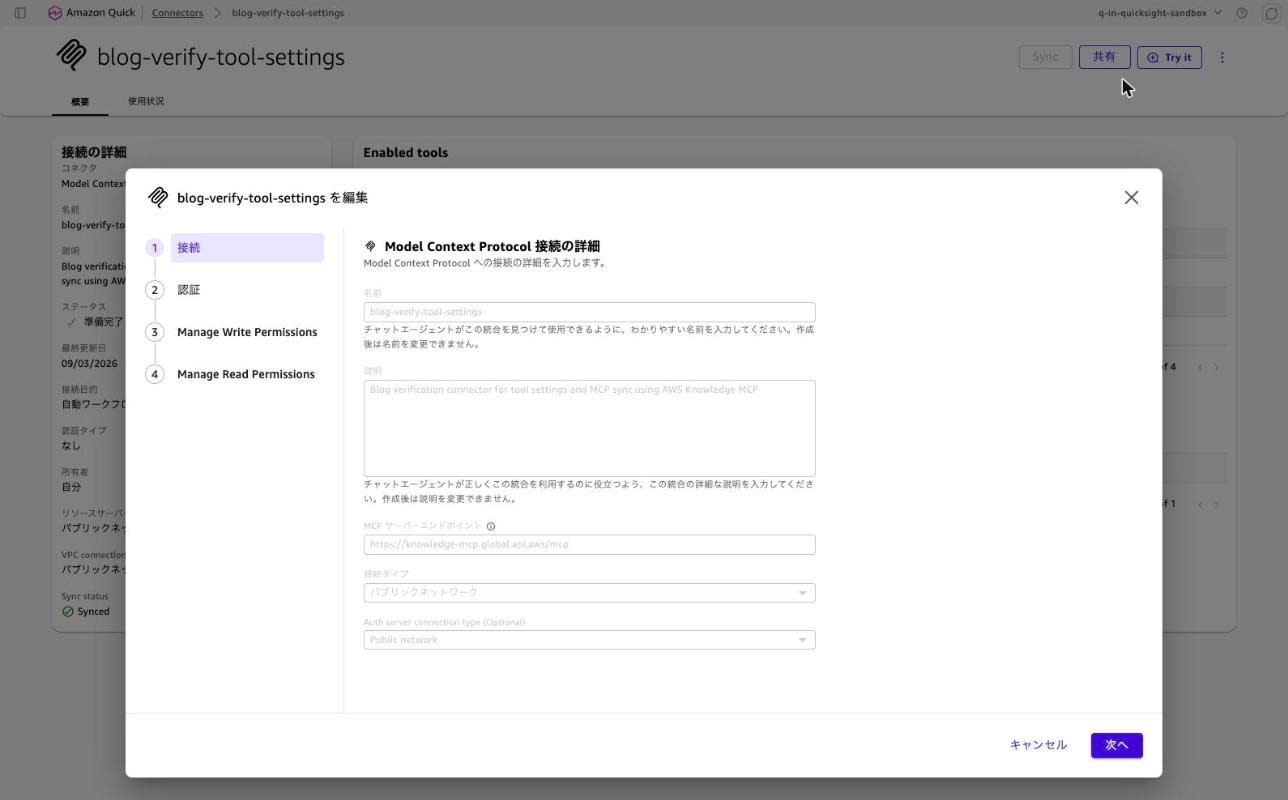Viewport: 1288px width, 800px height.
Task: Open the Connectors breadcrumb link
Action: click(177, 13)
